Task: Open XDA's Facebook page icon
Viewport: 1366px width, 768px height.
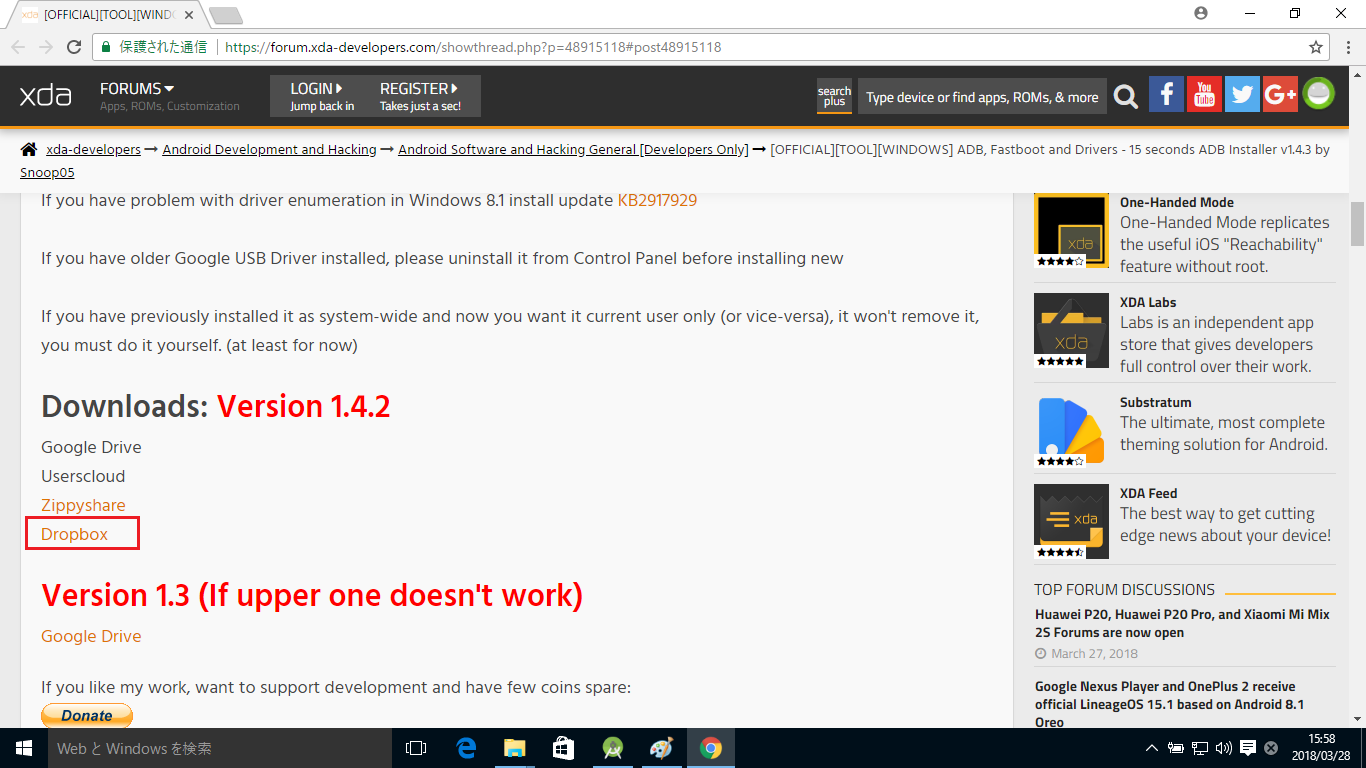Action: [1166, 94]
